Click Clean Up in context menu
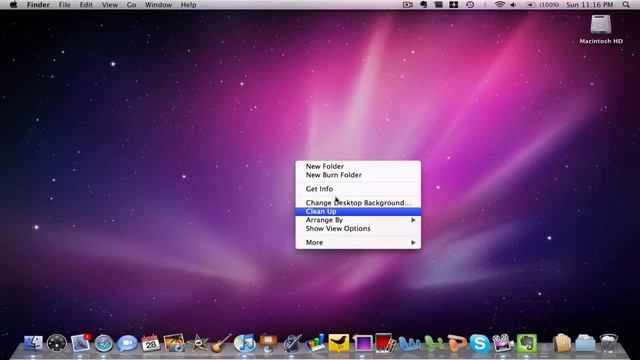This screenshot has width=640, height=360. [x=358, y=211]
